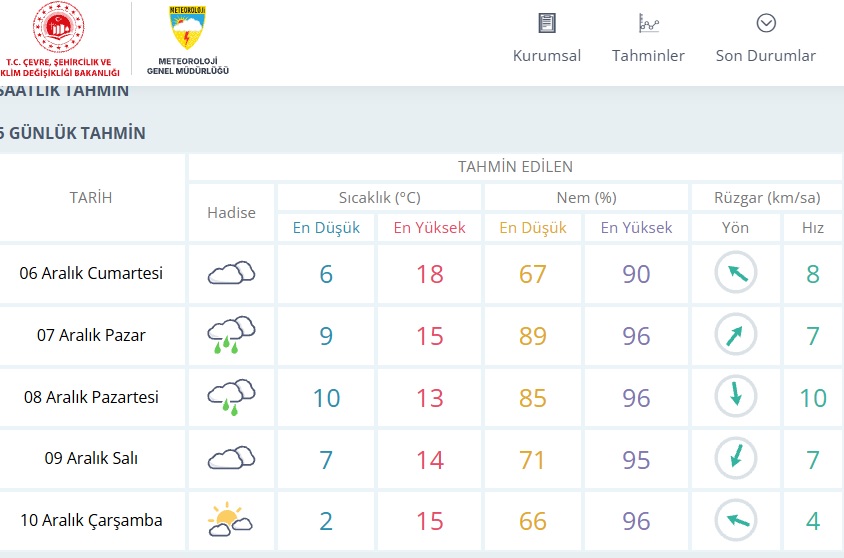Click wind direction icon for 08 Aralık Pazartesi
Screen dimensions: 844x558
pyautogui.click(x=736, y=397)
